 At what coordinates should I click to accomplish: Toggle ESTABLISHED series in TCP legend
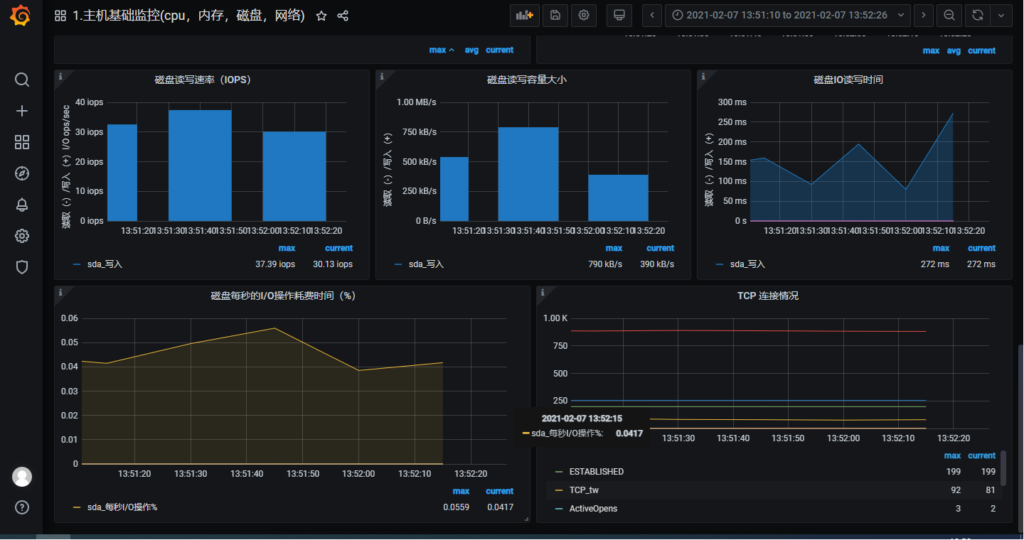click(596, 471)
